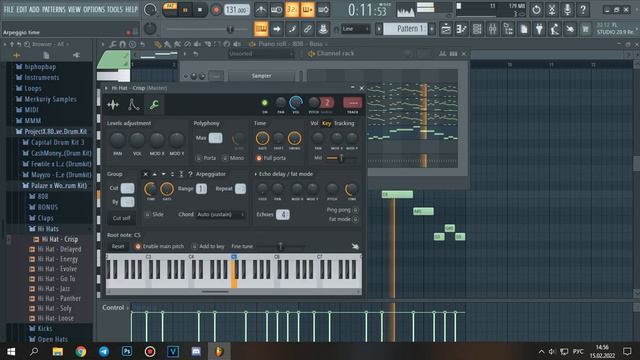Viewport: 640px width, 360px height.
Task: Open the FILE menu
Action: (8, 9)
